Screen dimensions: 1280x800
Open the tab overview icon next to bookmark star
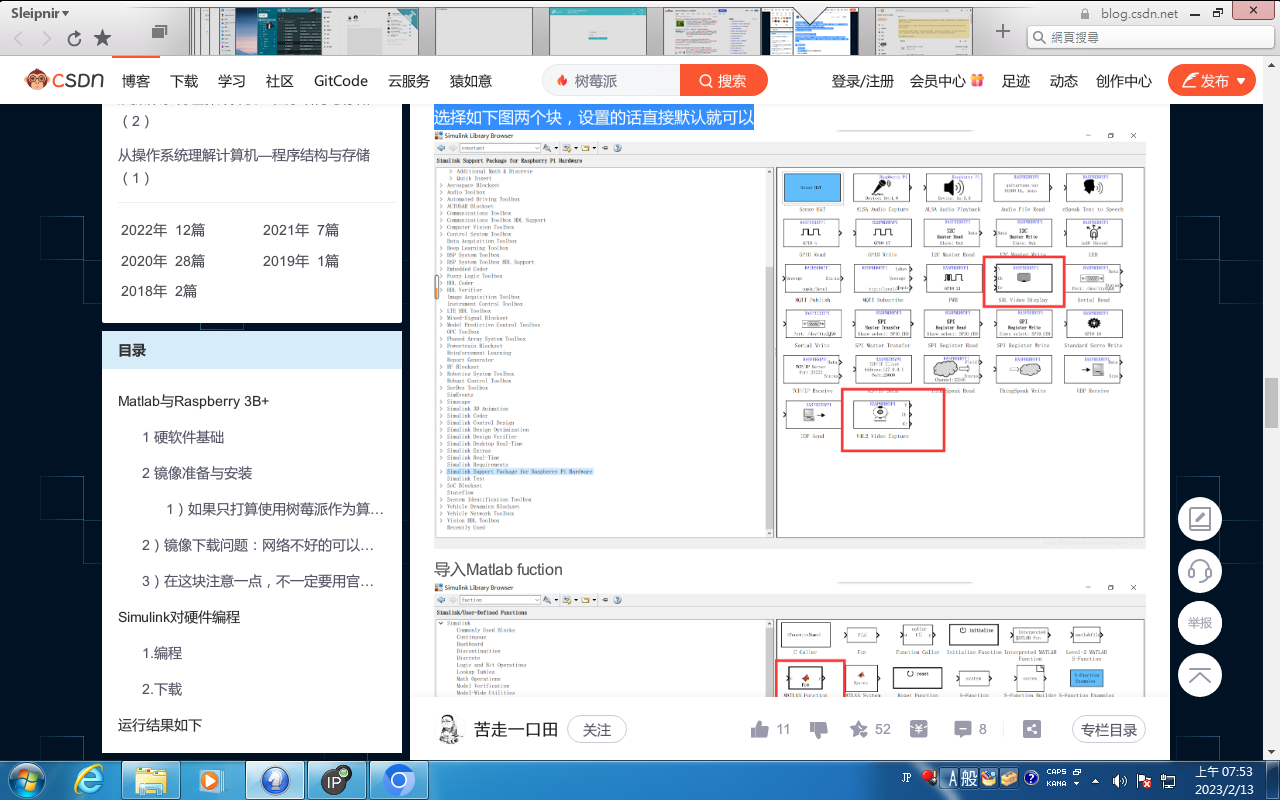(x=159, y=33)
